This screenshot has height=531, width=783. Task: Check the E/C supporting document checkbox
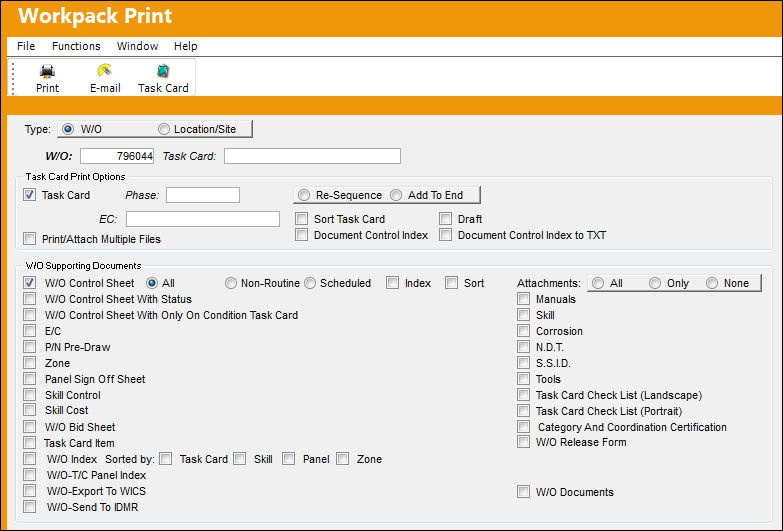pyautogui.click(x=29, y=331)
